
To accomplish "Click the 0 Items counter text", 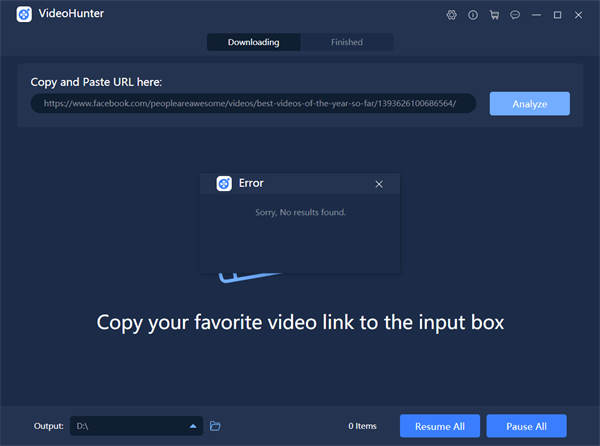I will coord(362,426).
